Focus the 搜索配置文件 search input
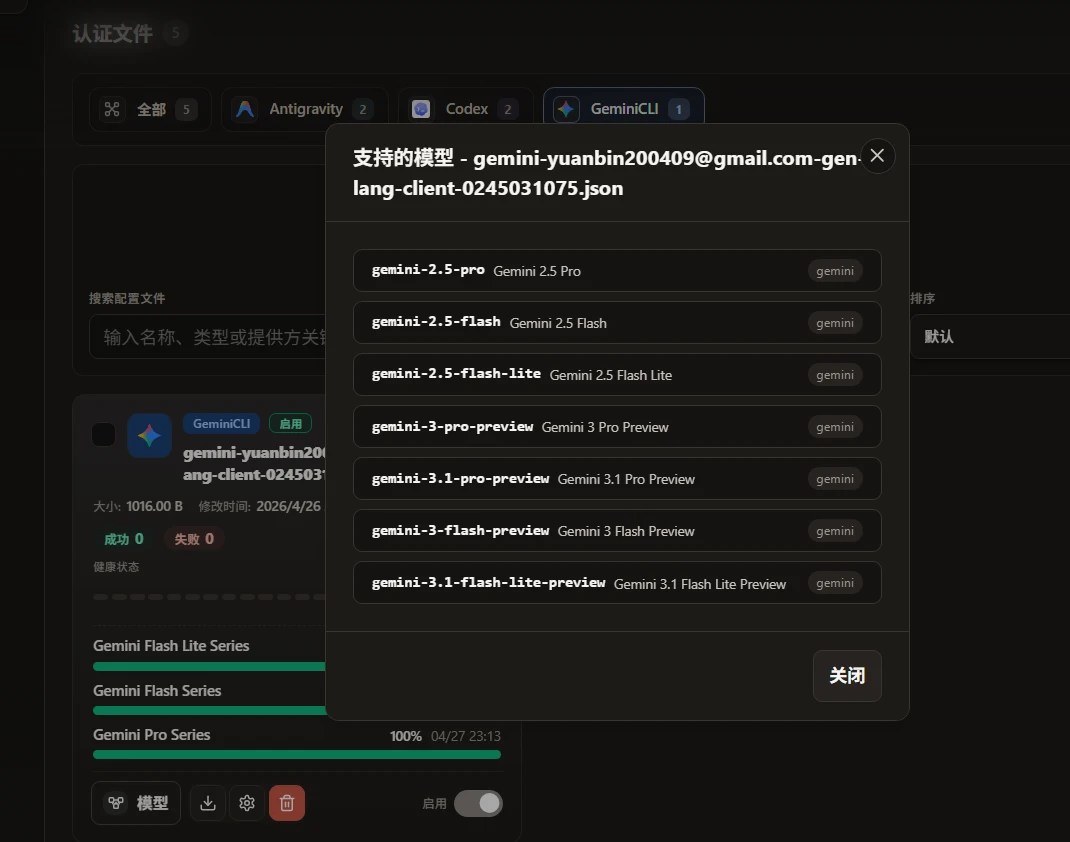This screenshot has height=842, width=1070. tap(208, 337)
